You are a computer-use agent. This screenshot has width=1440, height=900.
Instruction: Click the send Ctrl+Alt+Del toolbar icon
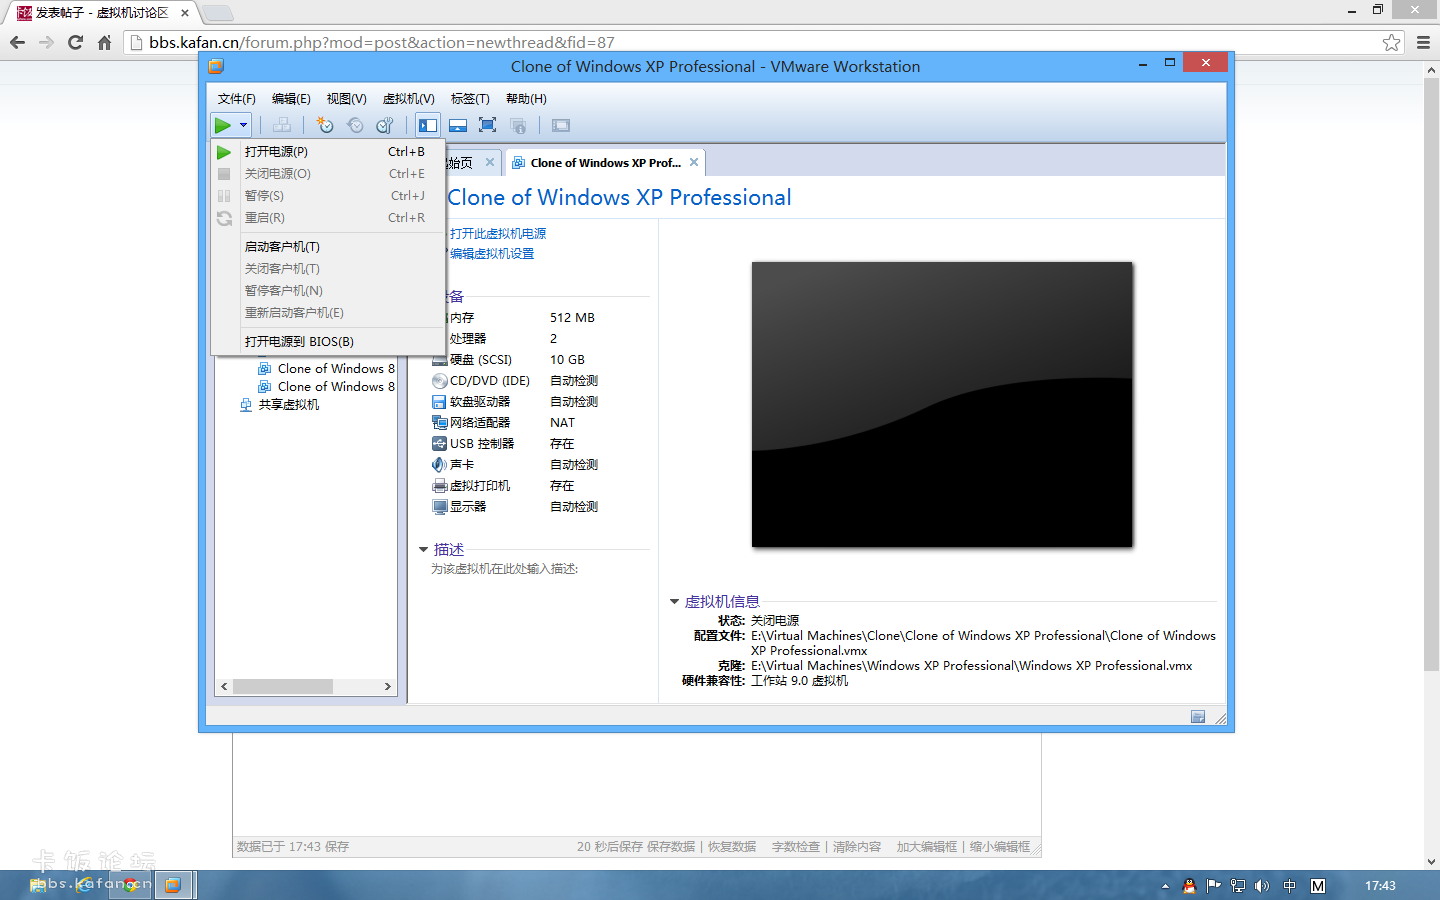pyautogui.click(x=283, y=125)
